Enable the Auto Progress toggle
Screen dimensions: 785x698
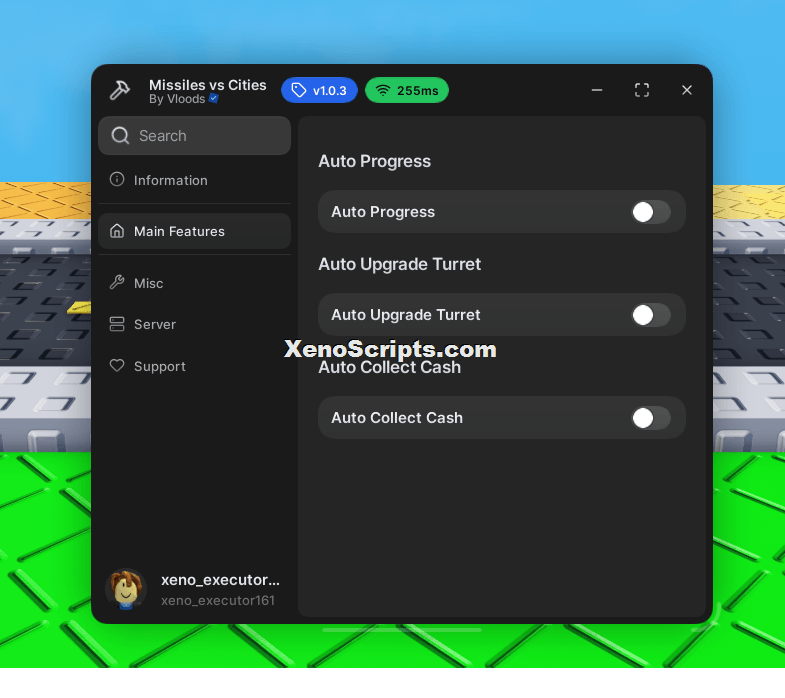pos(650,212)
